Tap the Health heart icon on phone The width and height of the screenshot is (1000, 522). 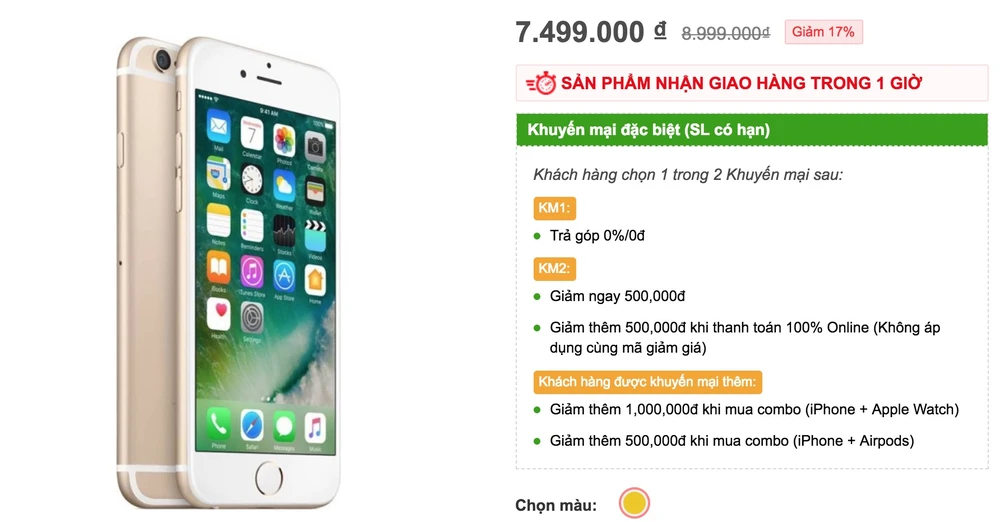pyautogui.click(x=219, y=312)
